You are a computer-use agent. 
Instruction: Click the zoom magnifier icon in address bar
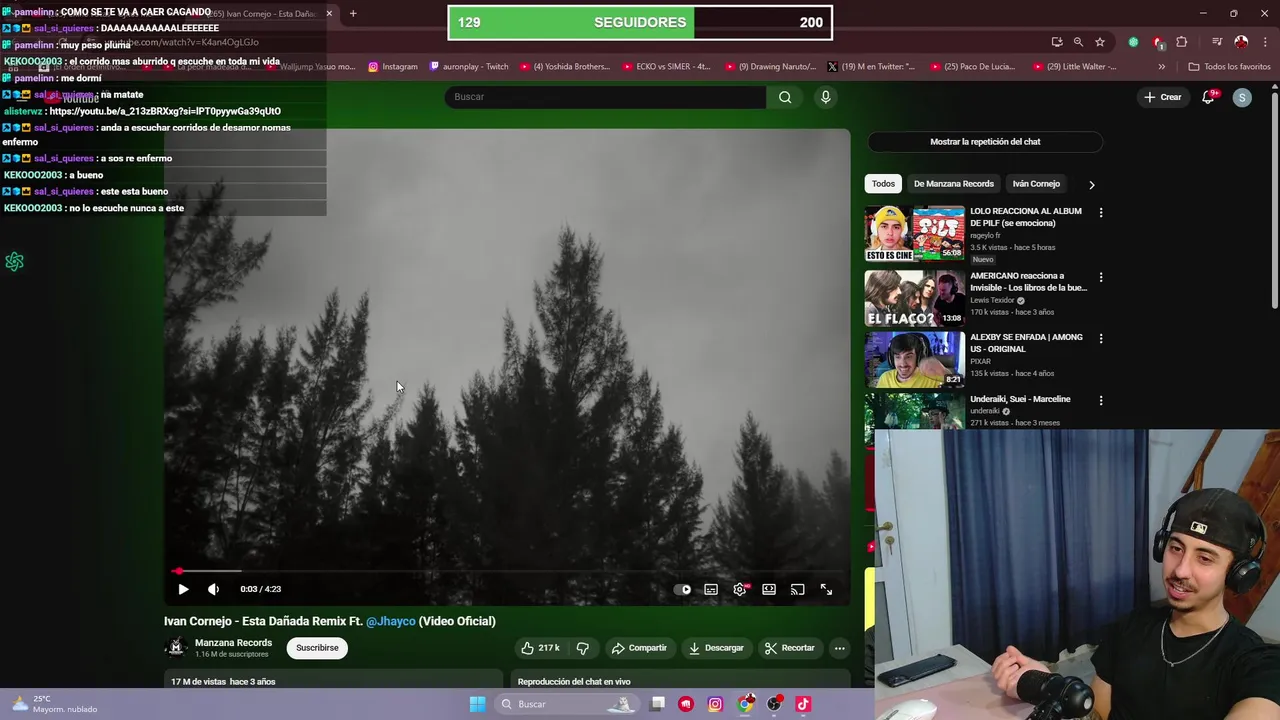tap(1078, 42)
